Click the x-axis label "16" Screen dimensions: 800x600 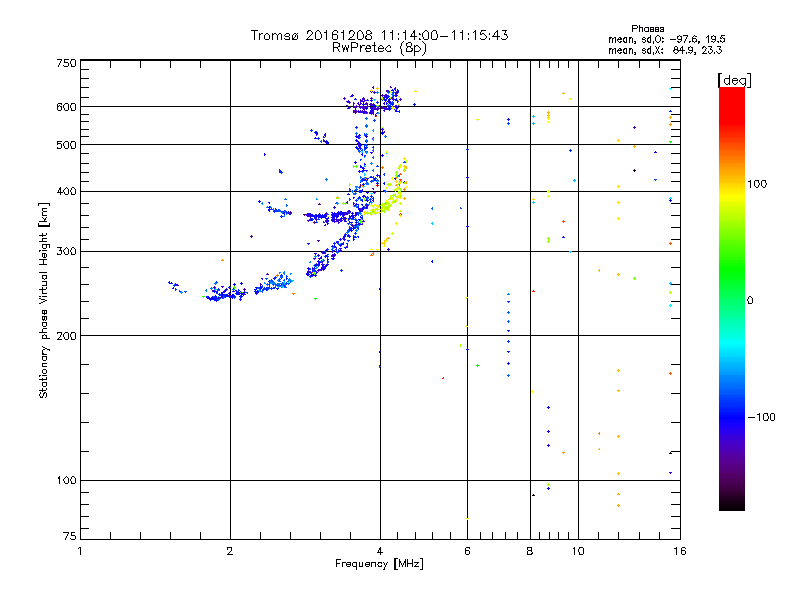click(680, 552)
